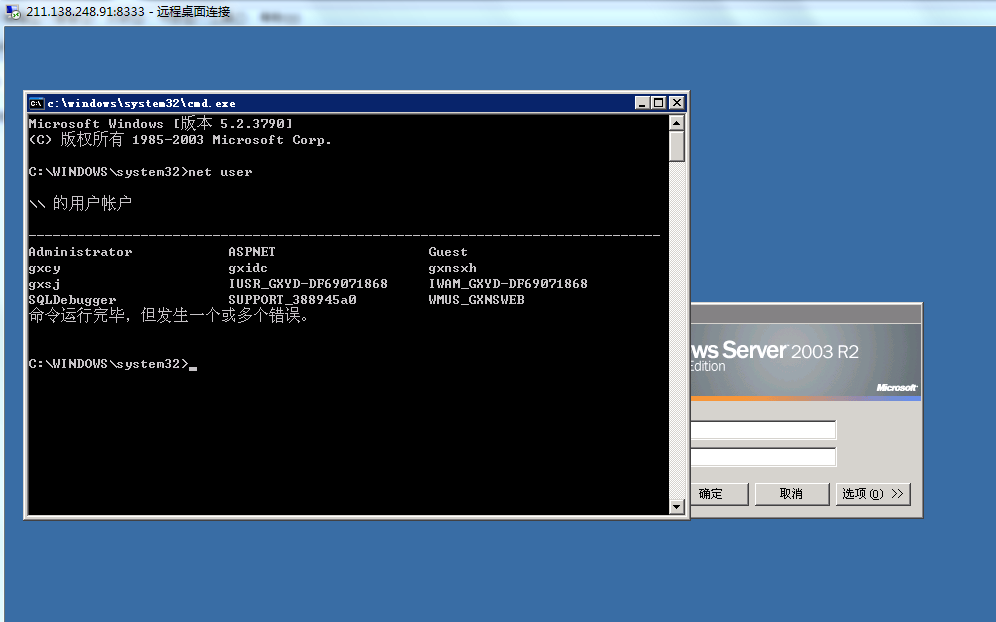
Task: Click the gxidc account name
Action: click(248, 269)
